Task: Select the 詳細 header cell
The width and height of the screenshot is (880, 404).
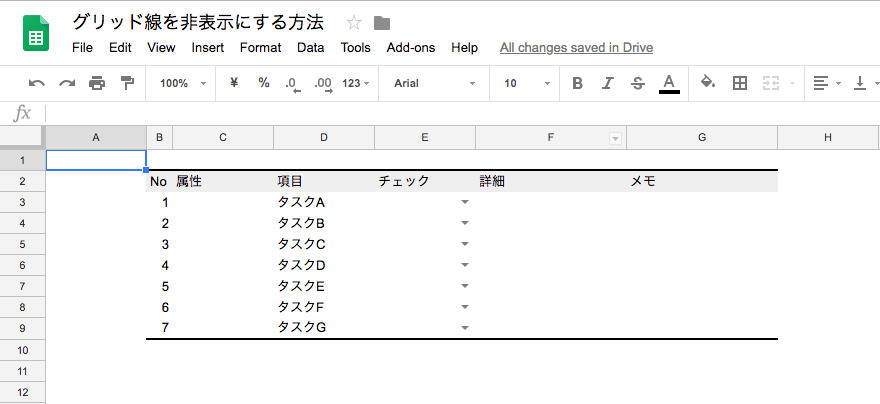Action: click(x=551, y=181)
